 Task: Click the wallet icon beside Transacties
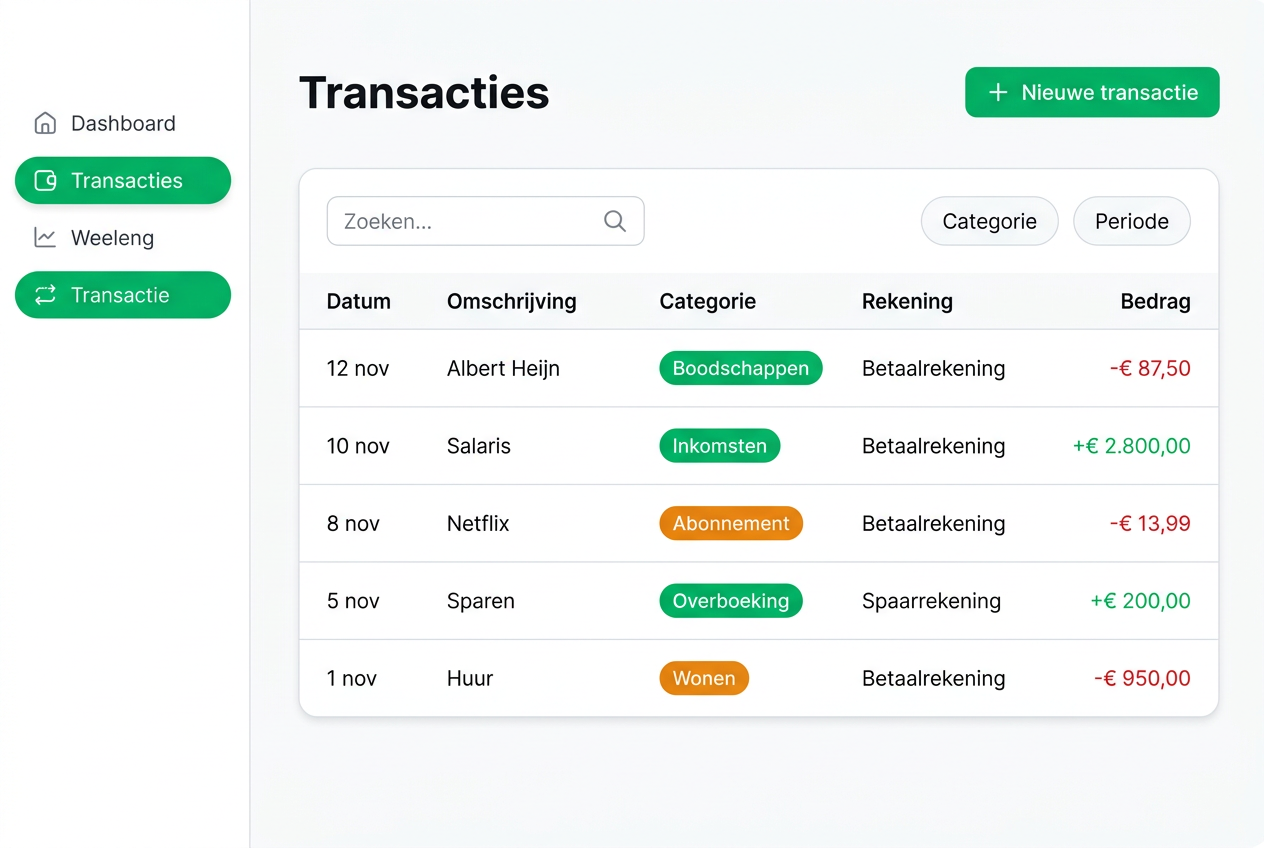tap(45, 181)
